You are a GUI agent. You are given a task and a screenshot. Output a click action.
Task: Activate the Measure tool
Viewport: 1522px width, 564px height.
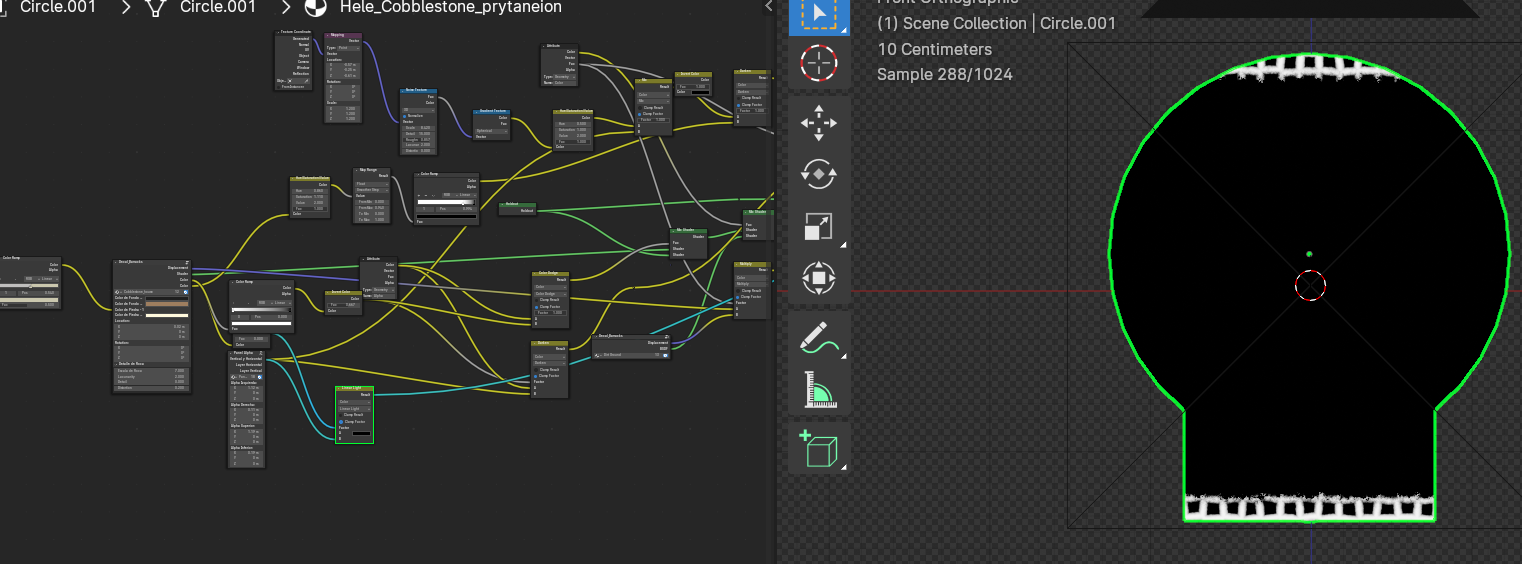pyautogui.click(x=818, y=389)
